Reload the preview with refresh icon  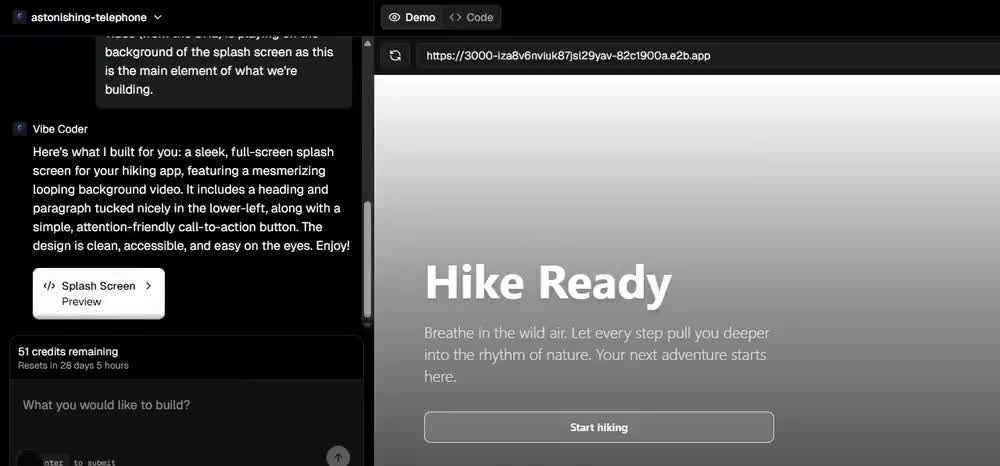(x=395, y=55)
